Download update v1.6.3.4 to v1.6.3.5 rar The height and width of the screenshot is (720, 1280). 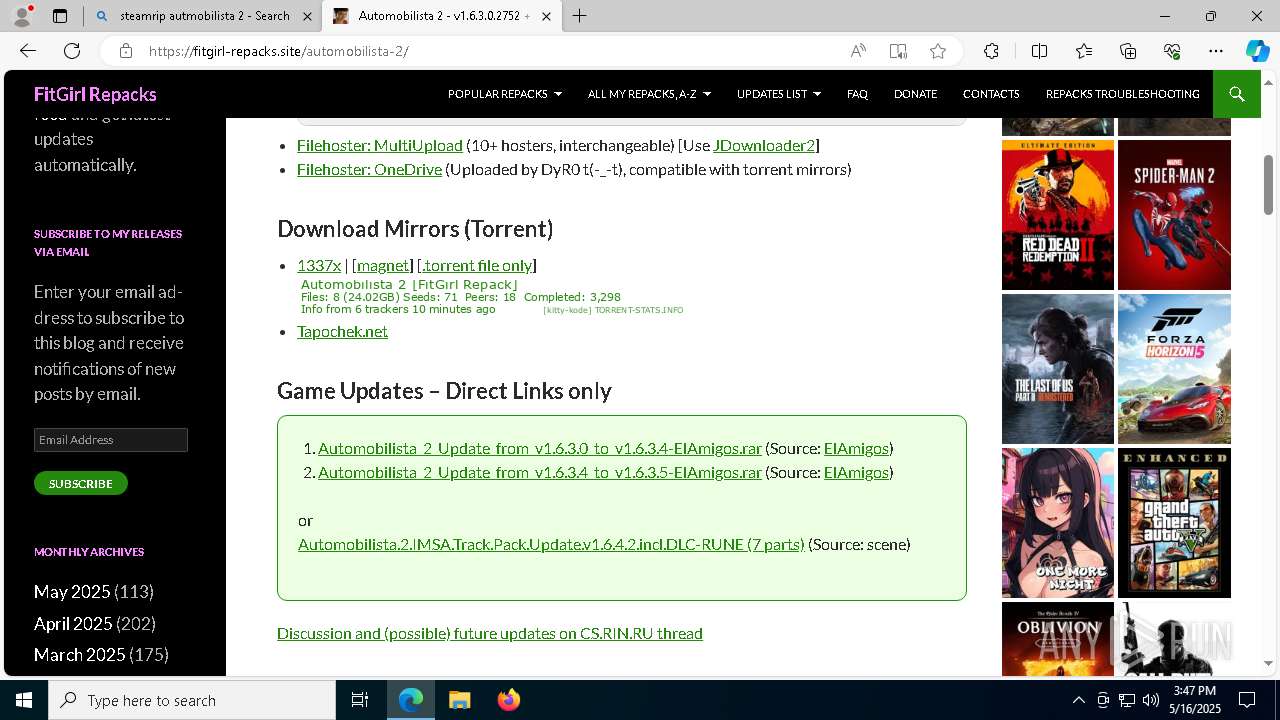[540, 472]
